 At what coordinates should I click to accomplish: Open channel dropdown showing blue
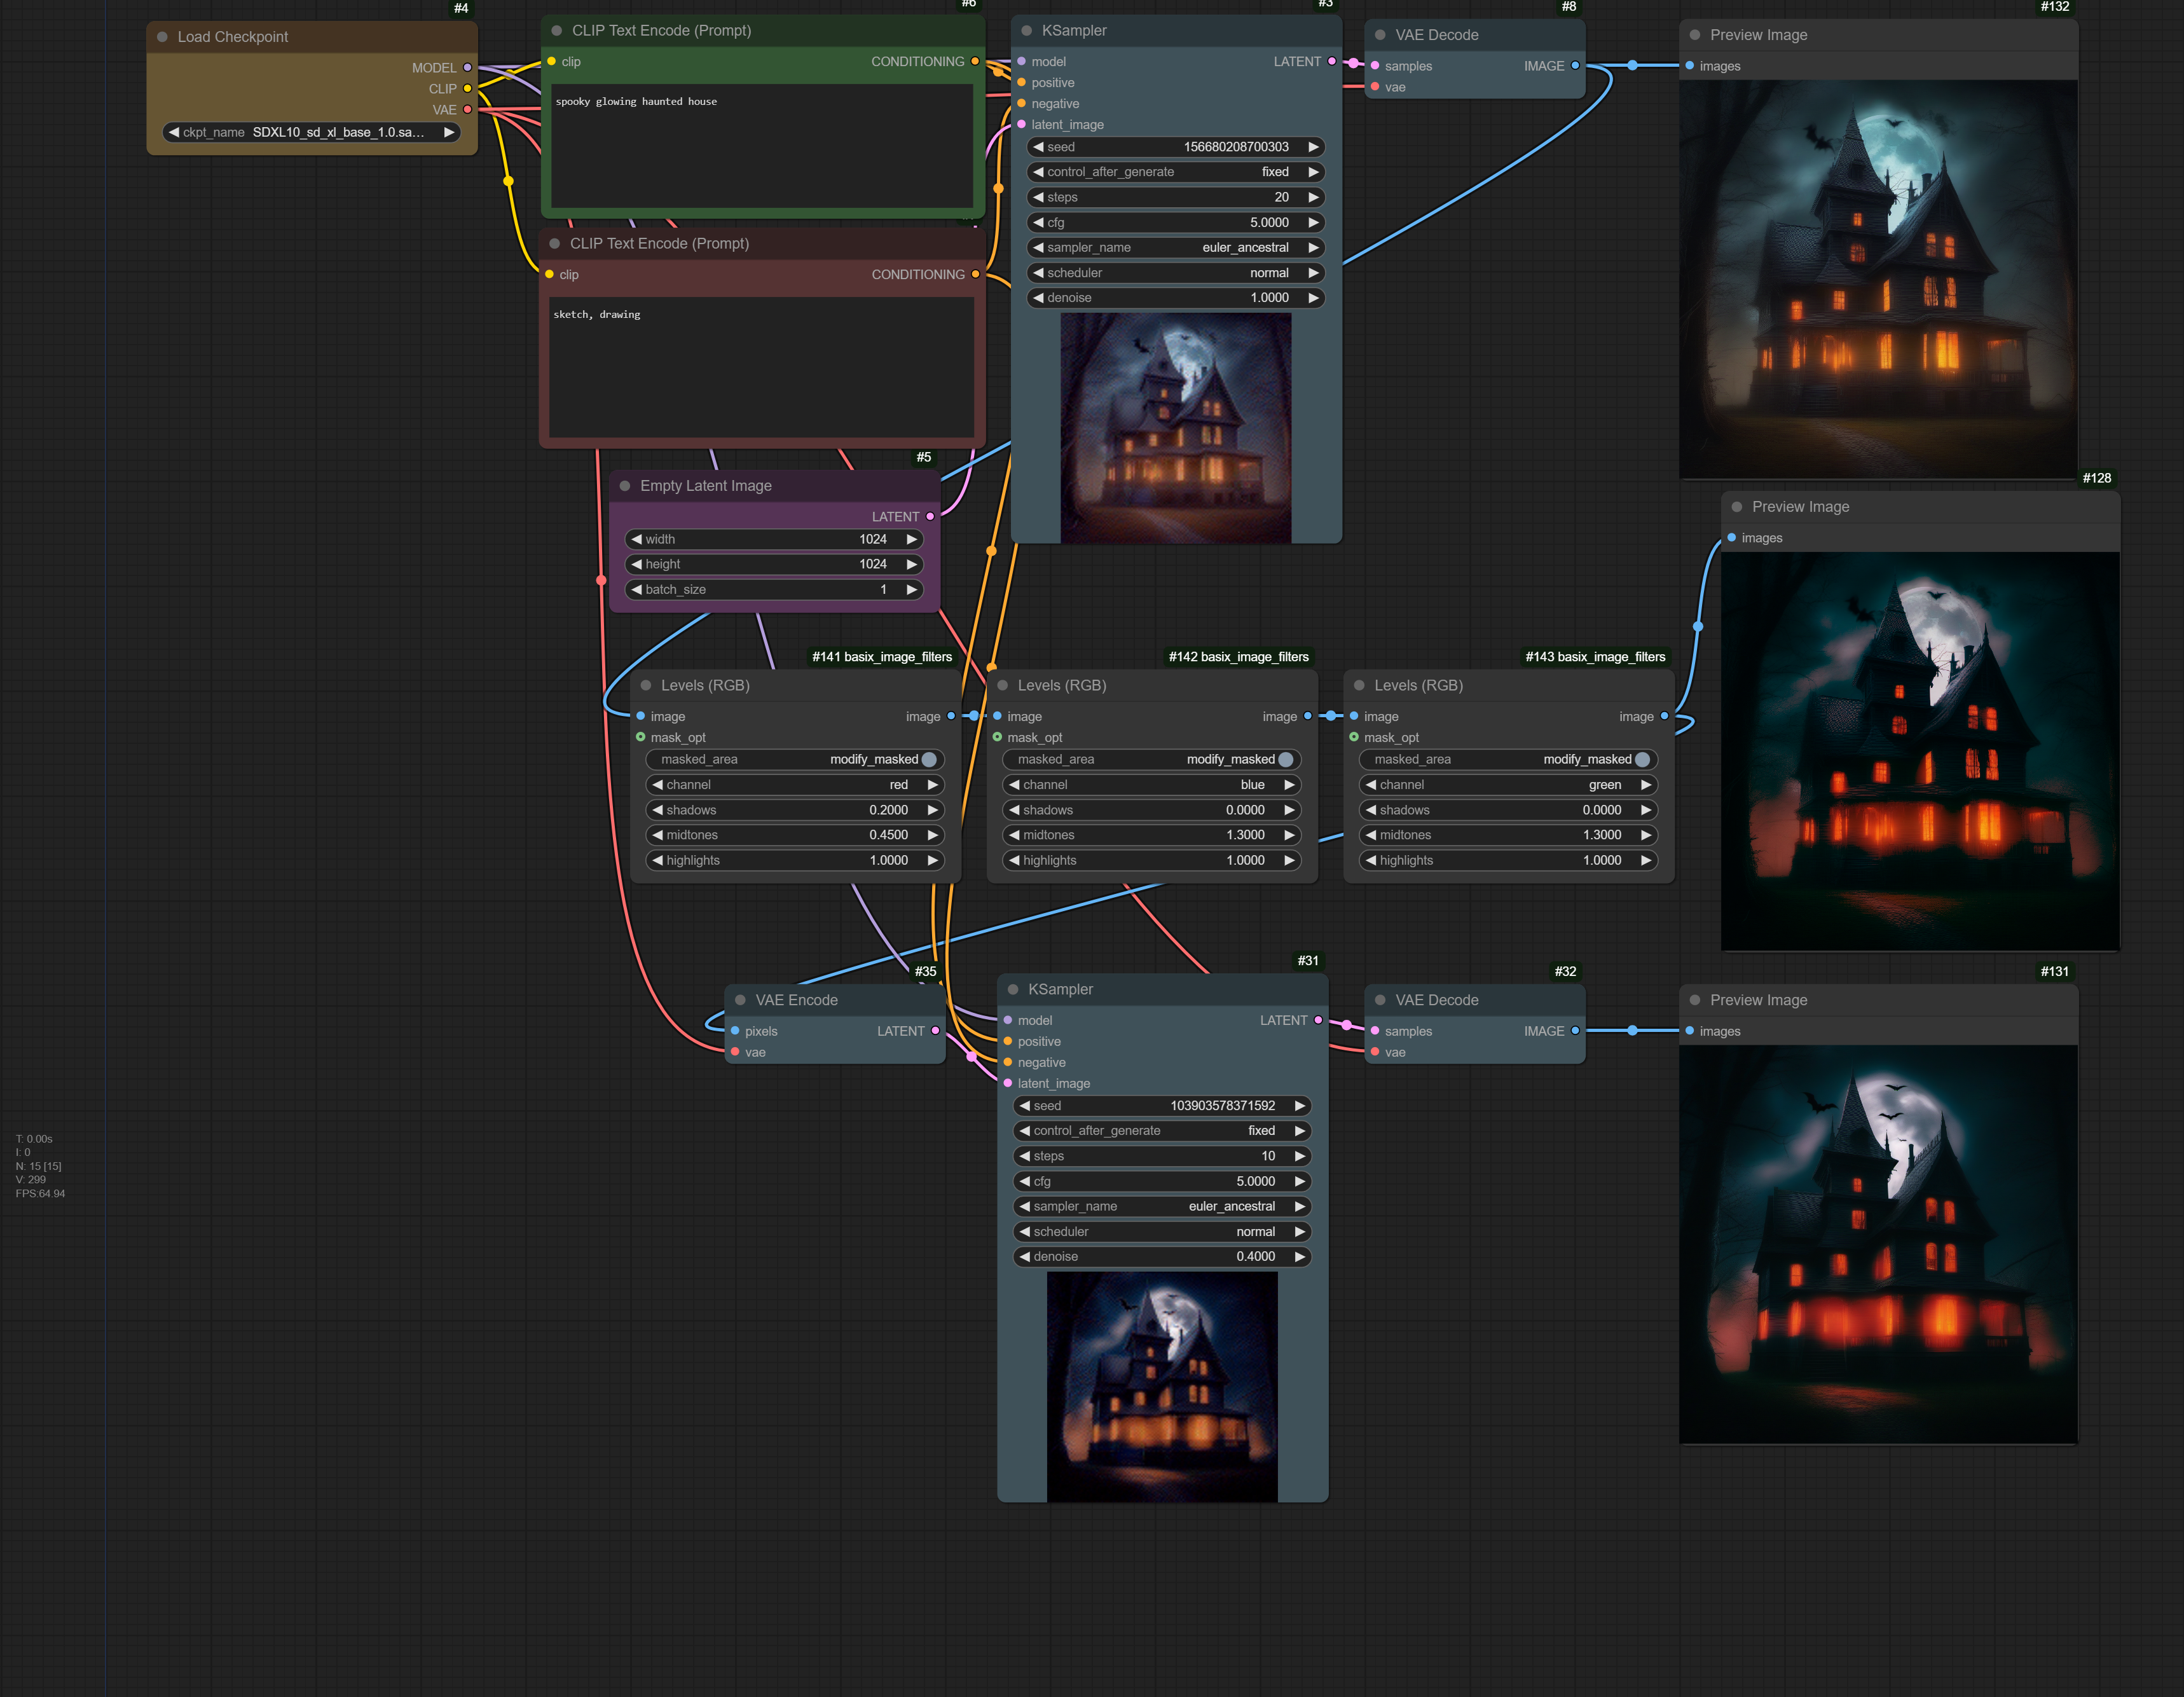tap(1152, 785)
